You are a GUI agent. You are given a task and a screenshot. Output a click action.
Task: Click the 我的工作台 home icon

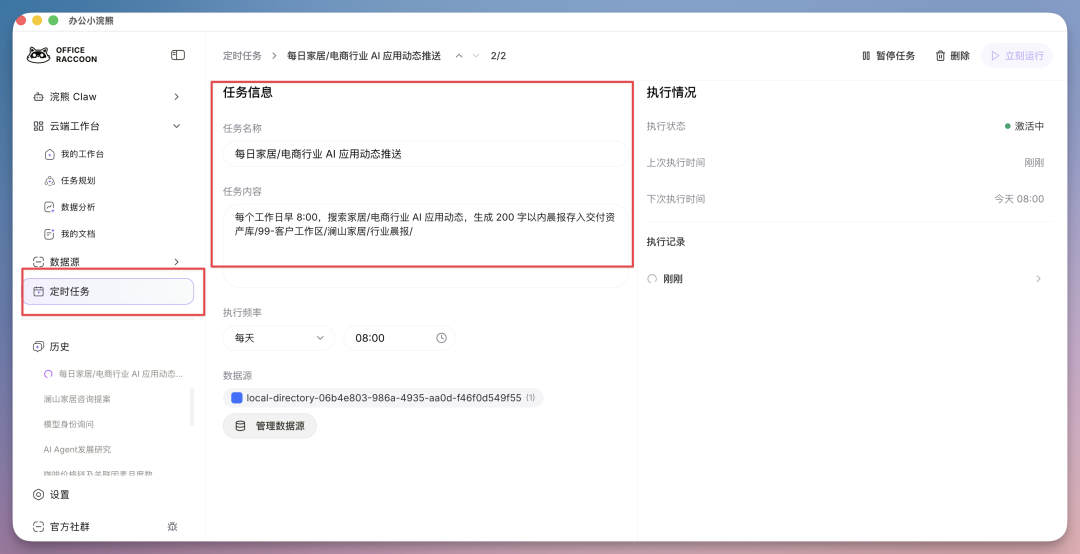click(49, 154)
